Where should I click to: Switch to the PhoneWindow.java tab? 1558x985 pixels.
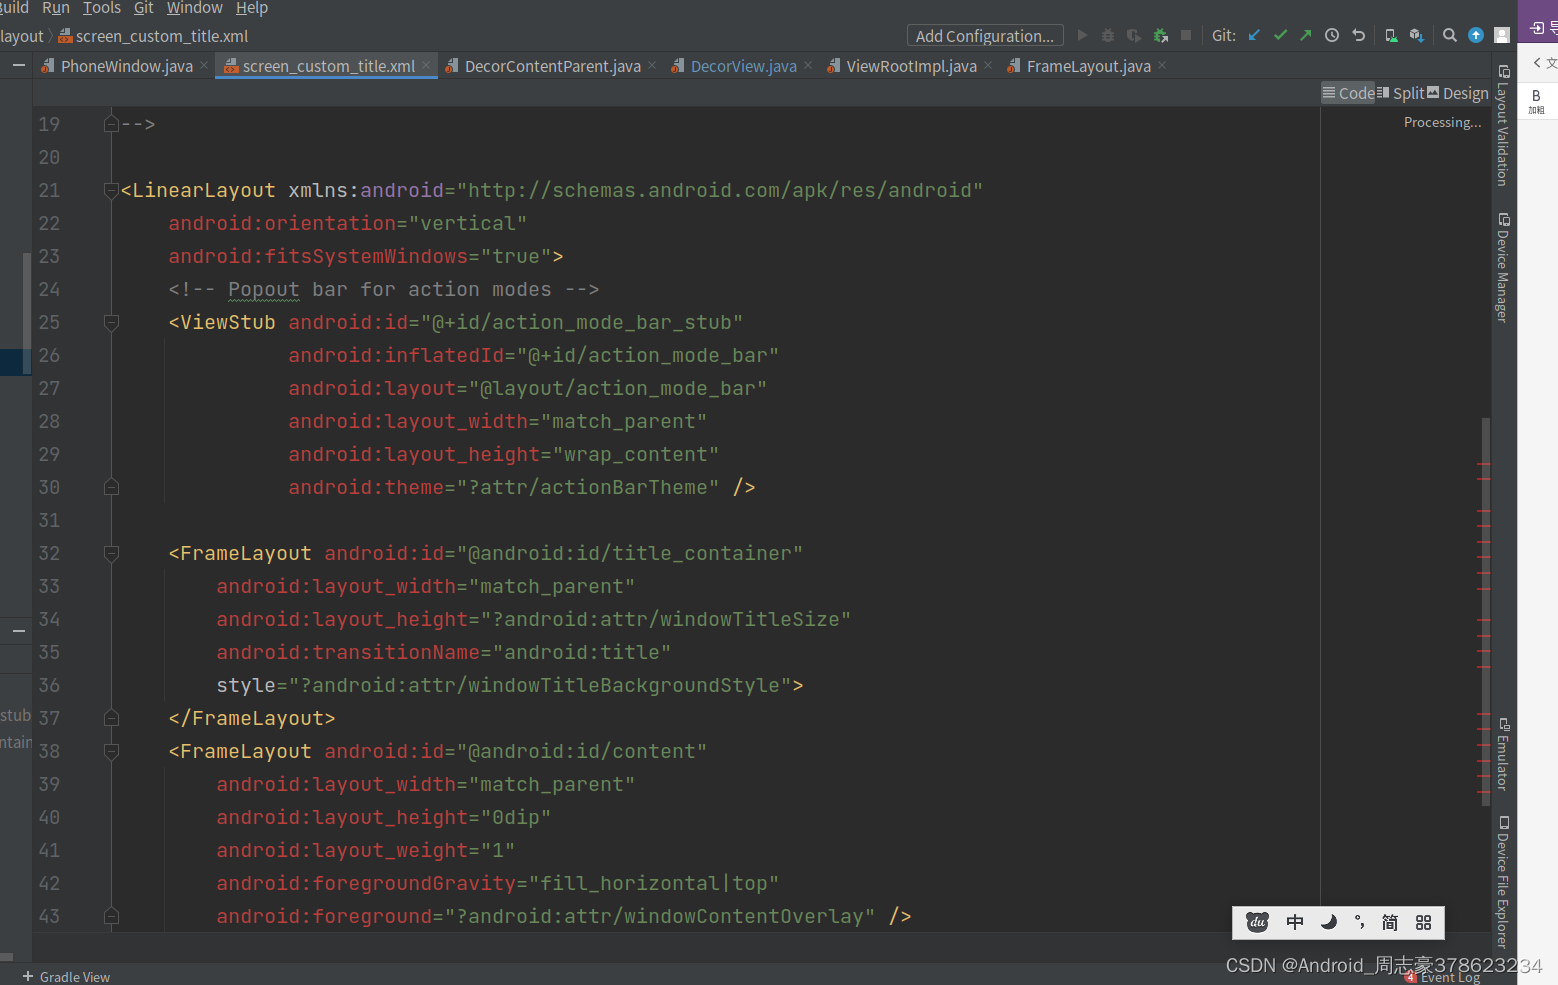click(126, 66)
